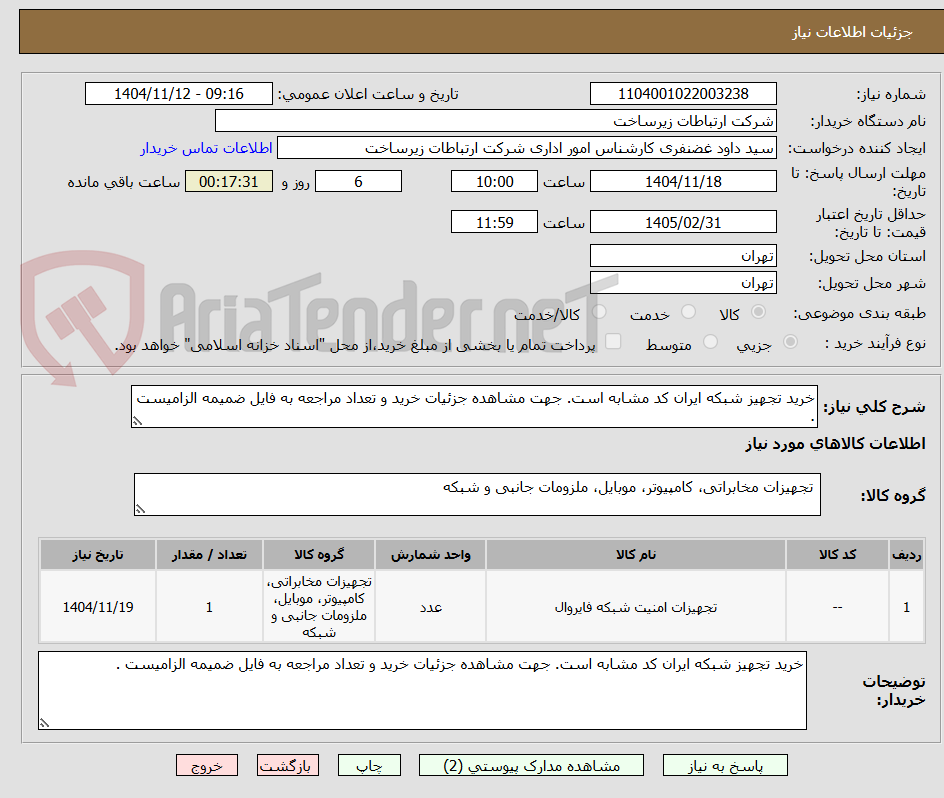The width and height of the screenshot is (944, 798).
Task: Click the announcement date field 1404/11/12 - 09:16
Action: tap(179, 94)
